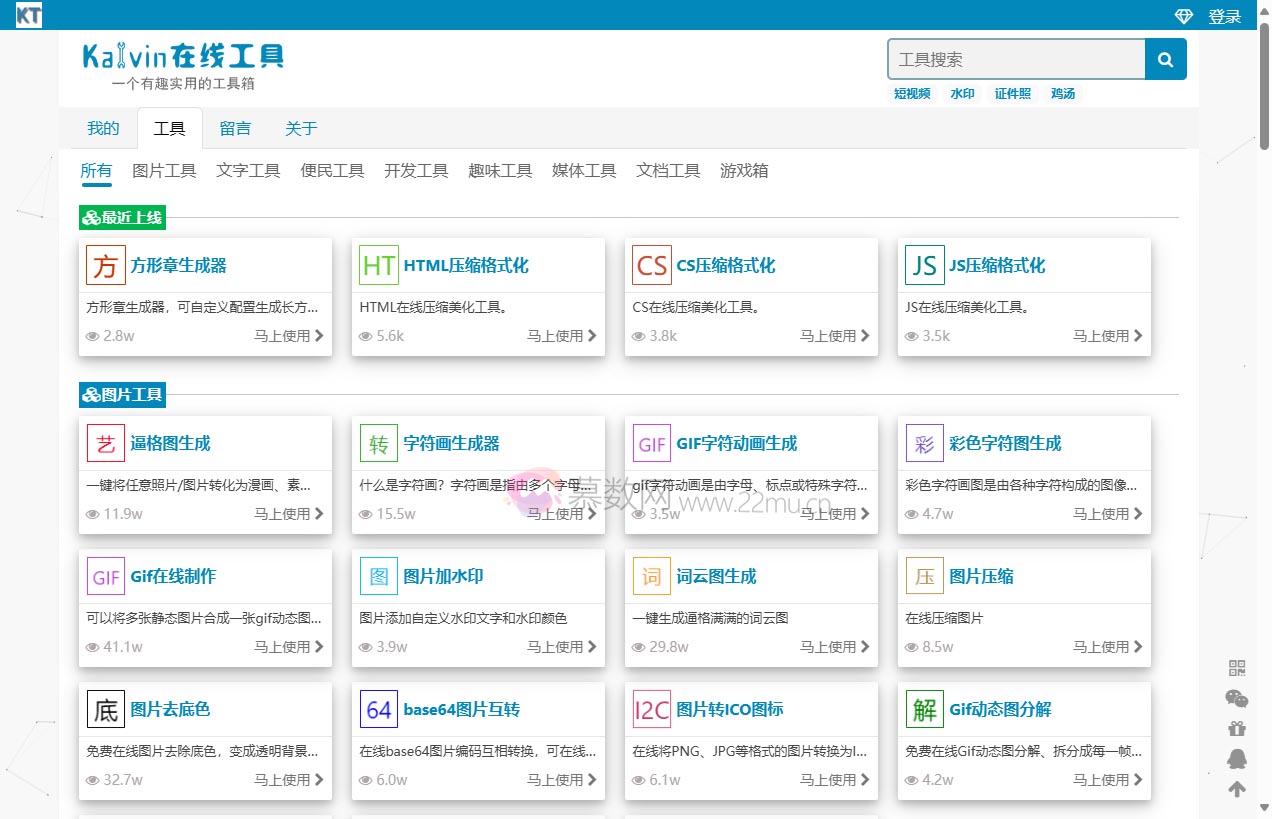Click the GIF字符动画生成 GIF icon

point(651,442)
